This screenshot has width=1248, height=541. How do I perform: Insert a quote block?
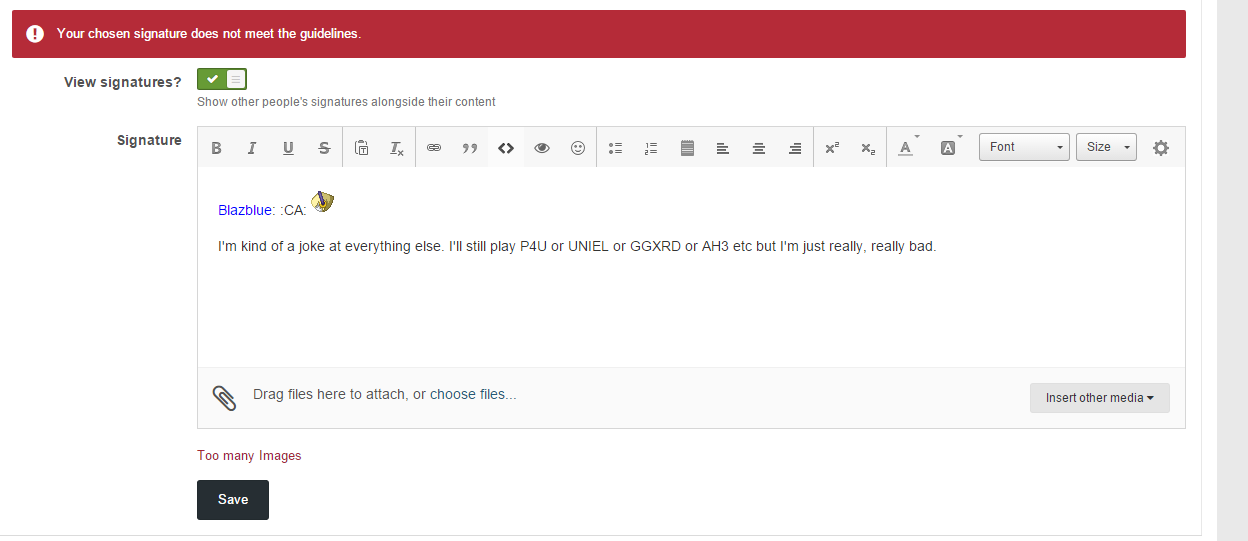[x=470, y=148]
